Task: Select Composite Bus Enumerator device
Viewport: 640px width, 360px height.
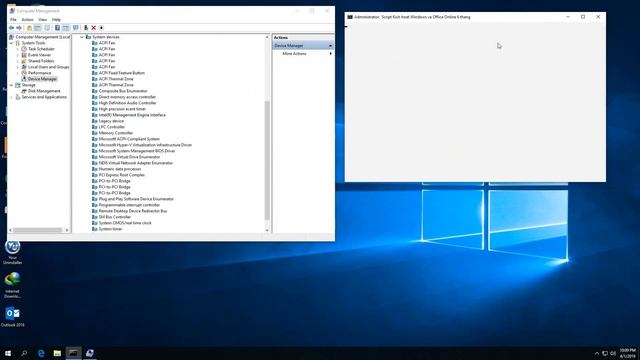Action: [123, 91]
